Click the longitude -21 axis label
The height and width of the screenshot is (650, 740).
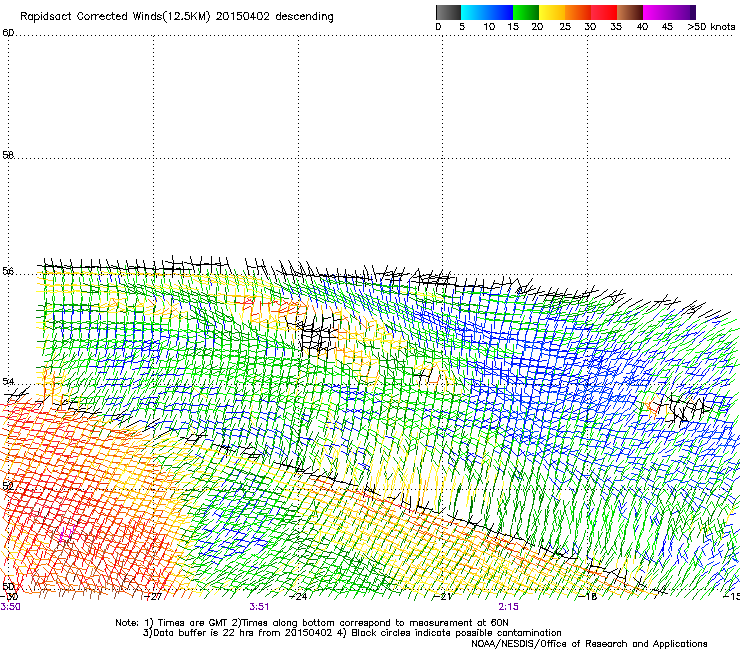pos(443,597)
